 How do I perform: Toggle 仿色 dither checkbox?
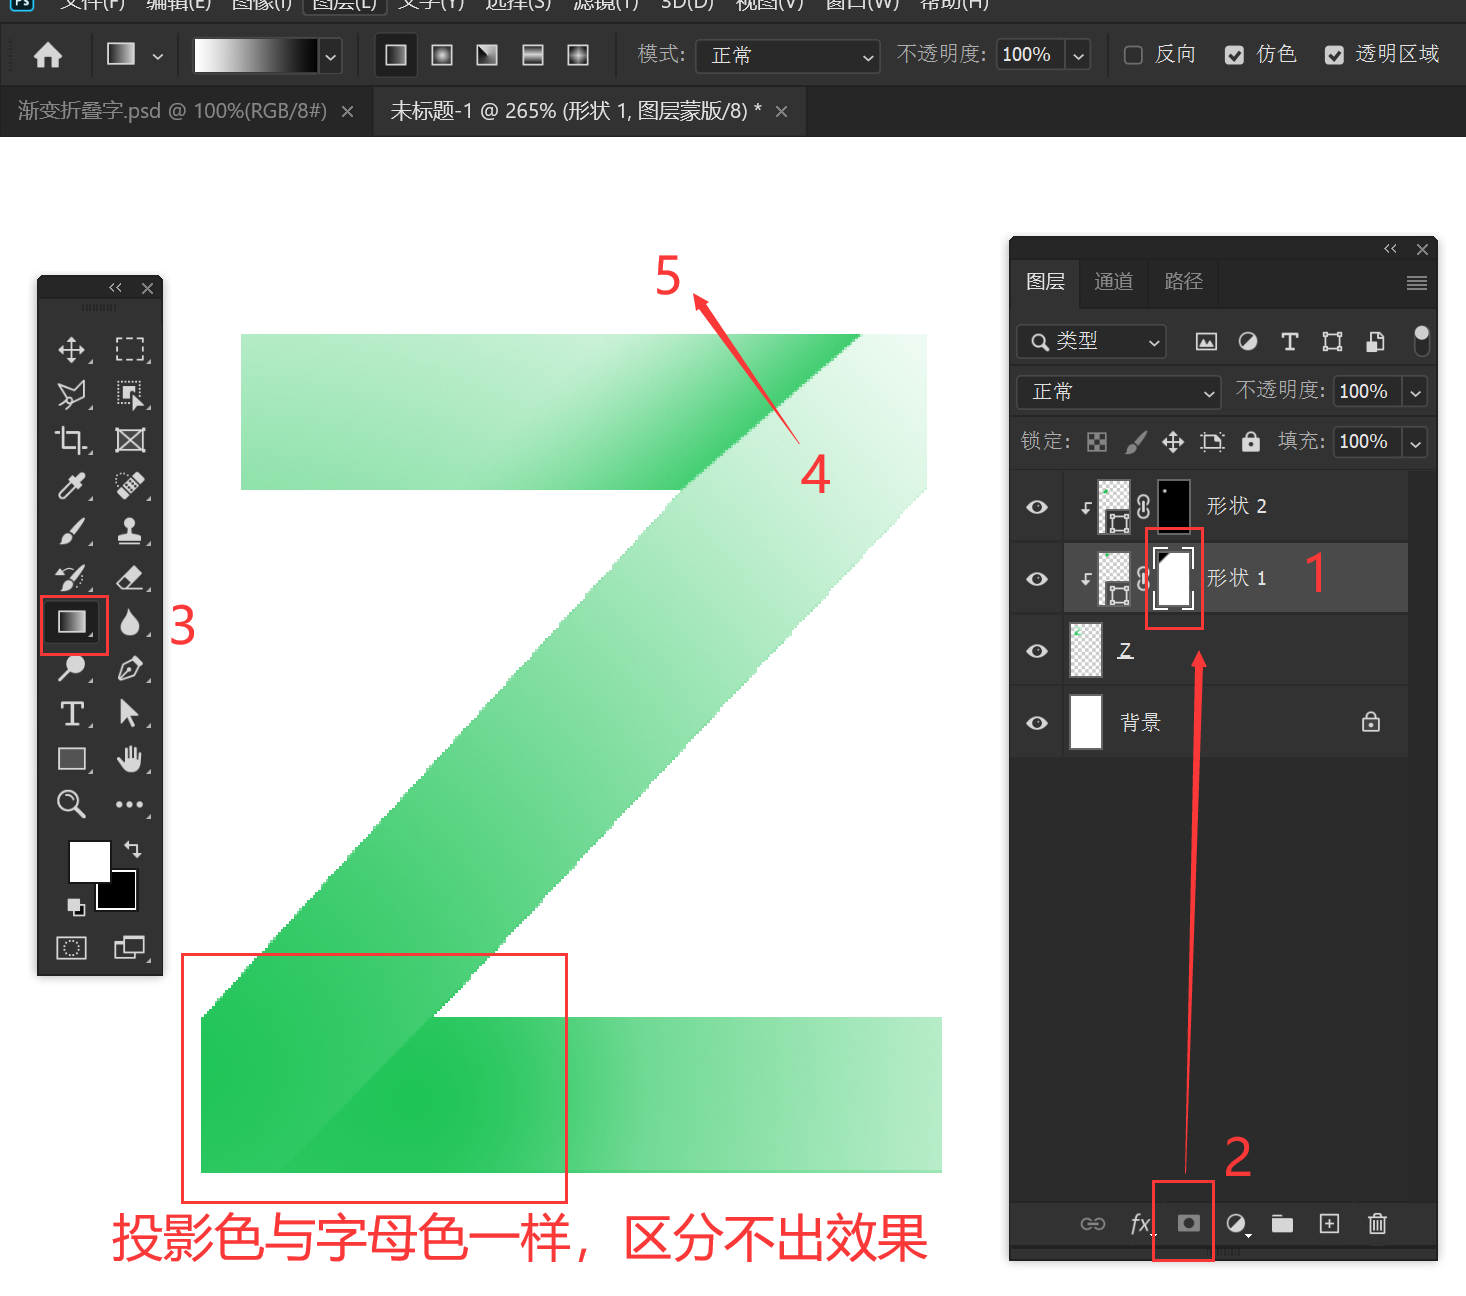pyautogui.click(x=1235, y=55)
